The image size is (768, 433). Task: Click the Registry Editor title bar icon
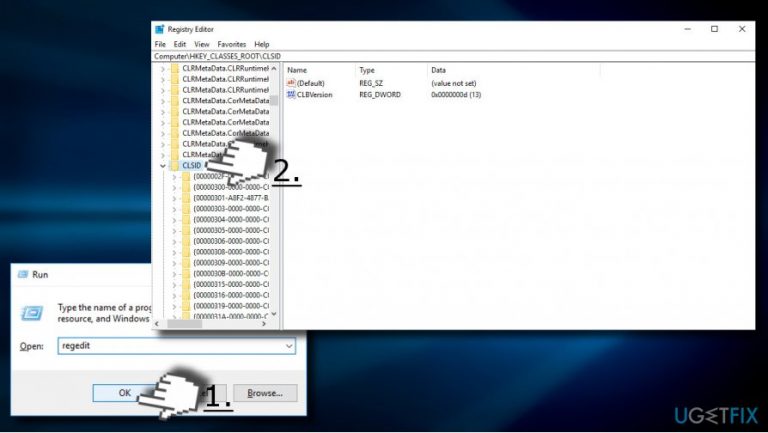pyautogui.click(x=160, y=29)
